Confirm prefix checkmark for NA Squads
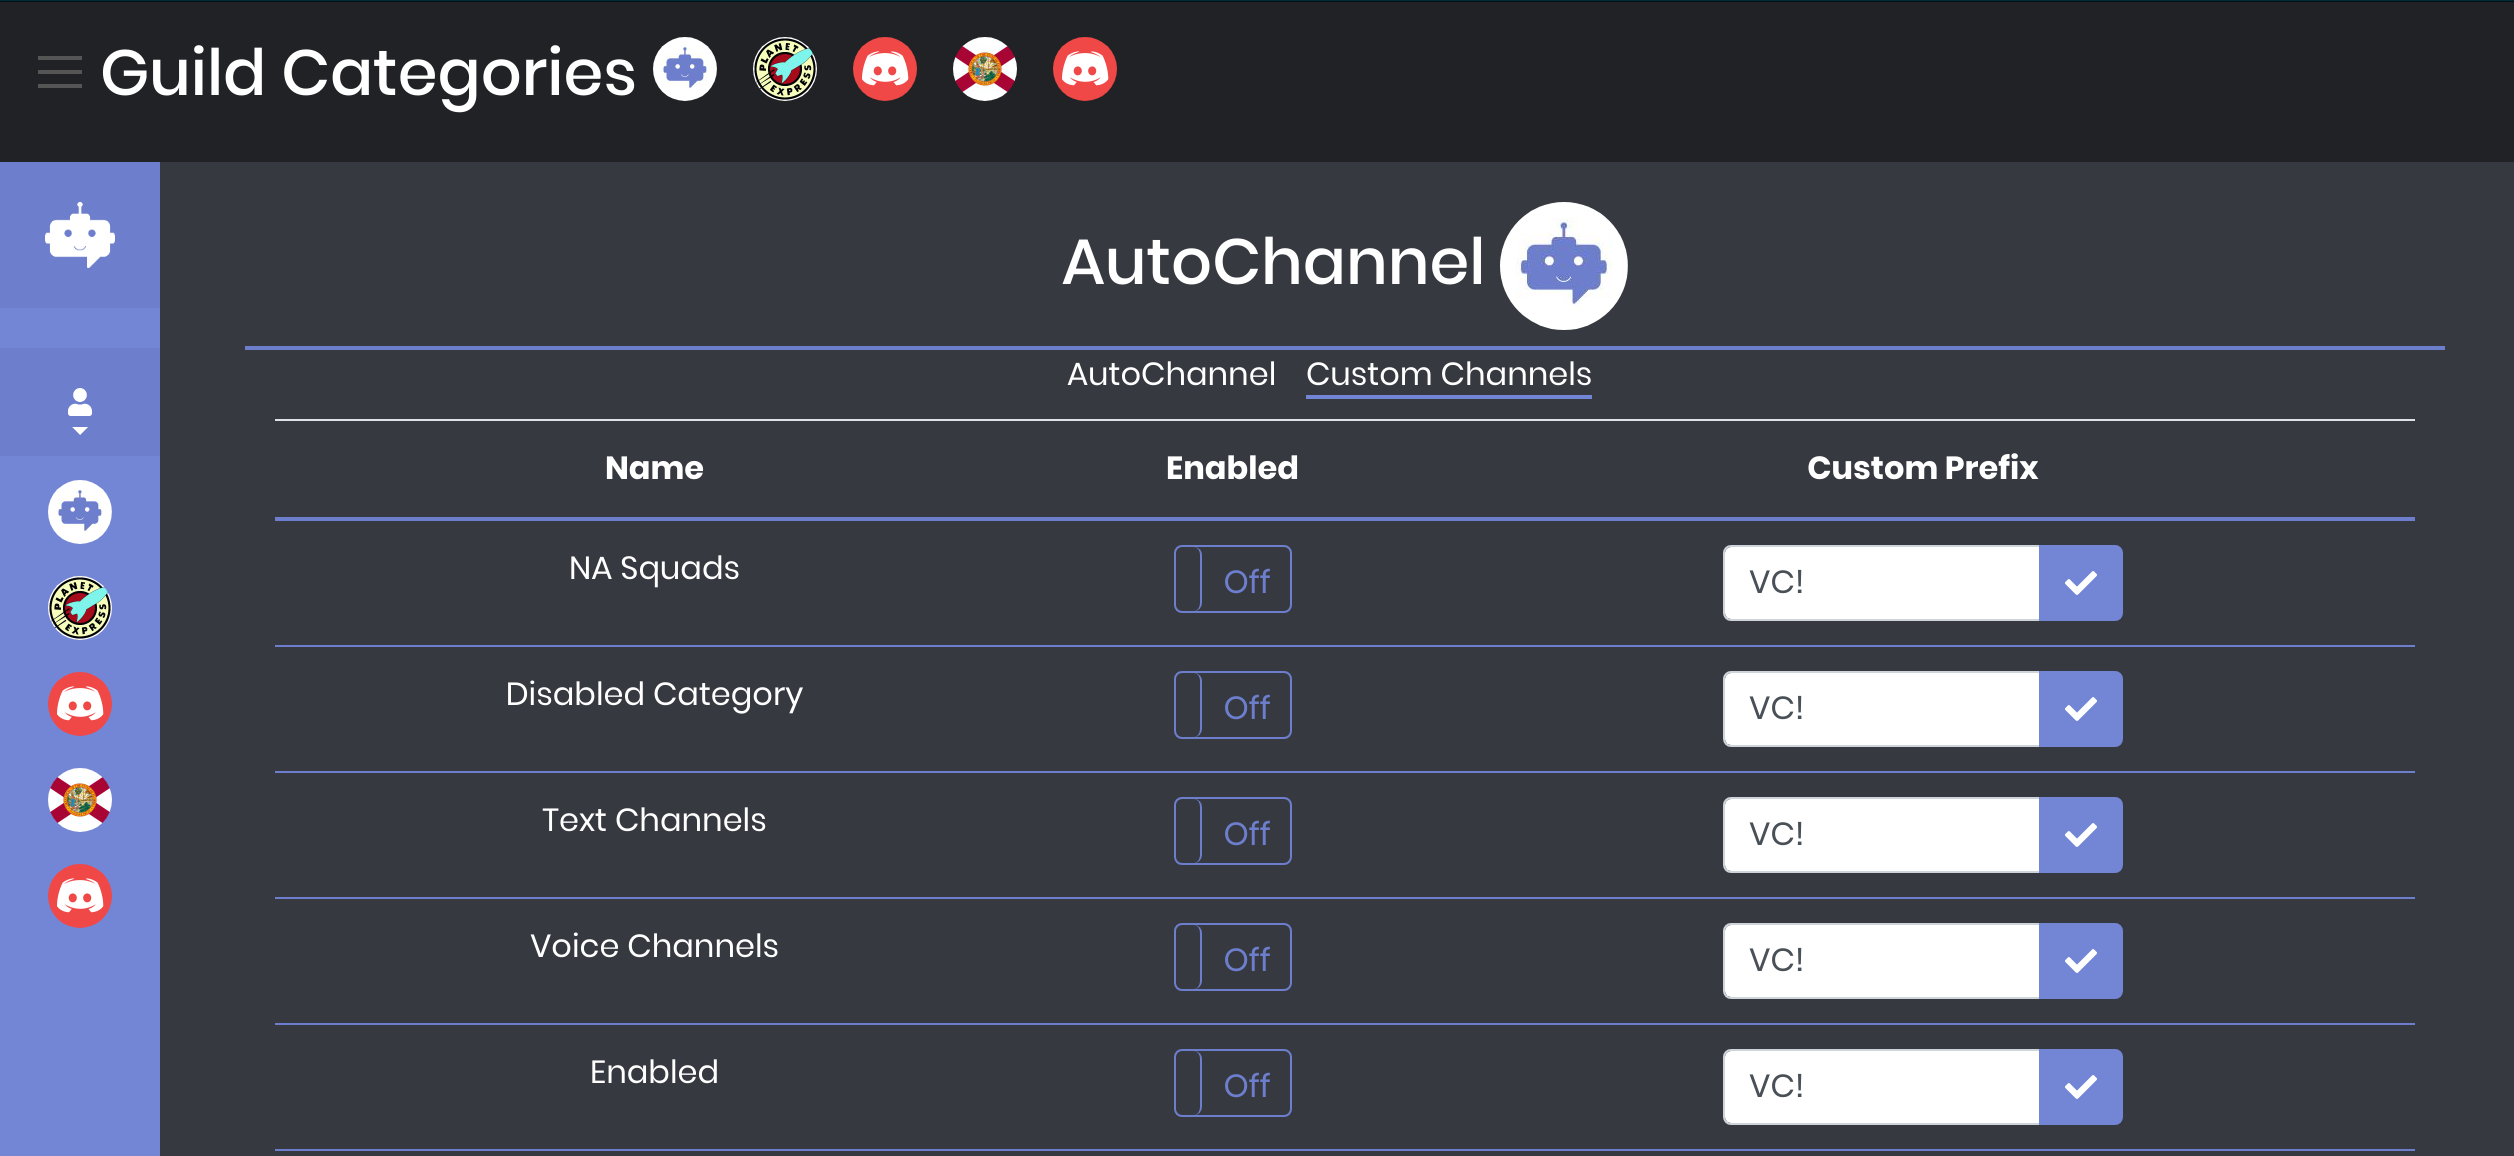Screen dimensions: 2514x1156 coord(2081,583)
